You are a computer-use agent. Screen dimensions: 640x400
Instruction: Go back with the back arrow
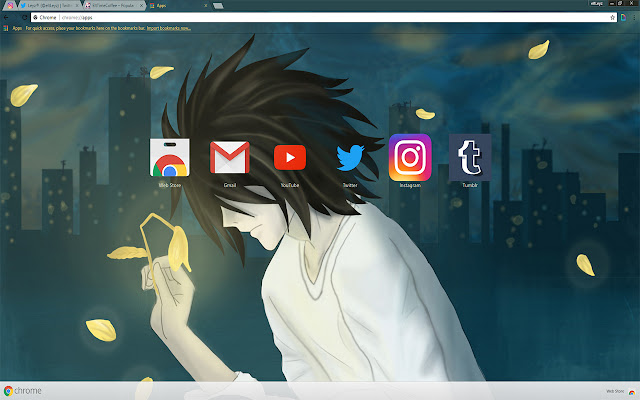(6, 18)
